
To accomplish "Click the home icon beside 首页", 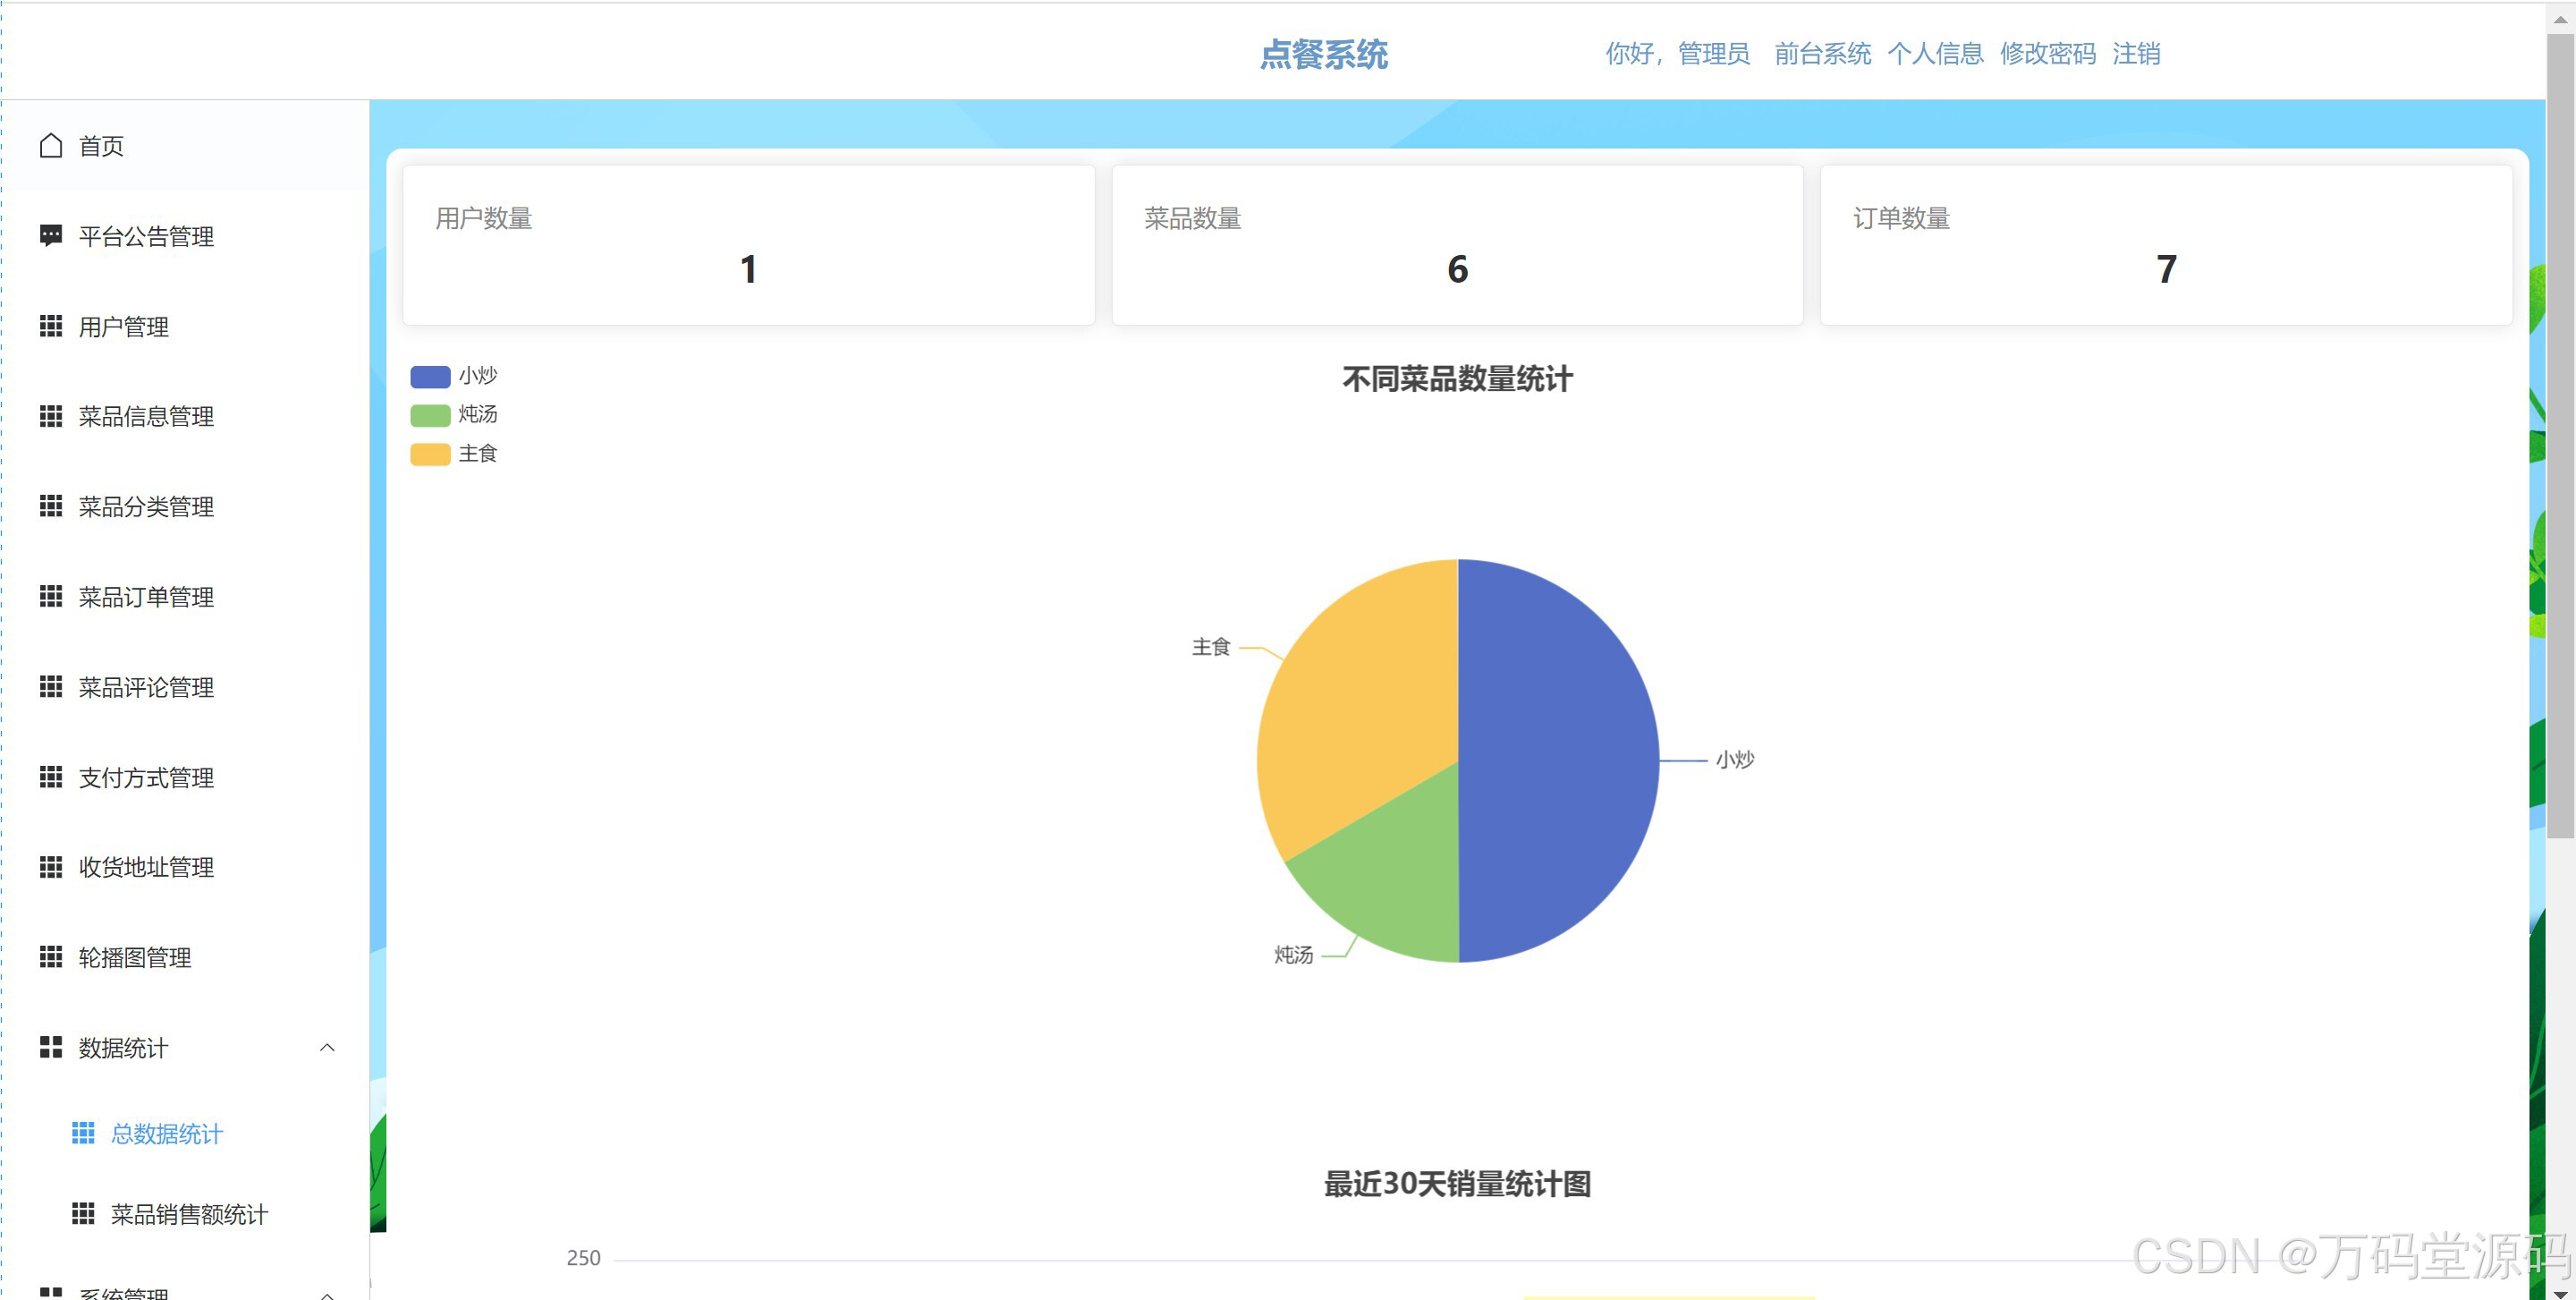I will [x=51, y=146].
